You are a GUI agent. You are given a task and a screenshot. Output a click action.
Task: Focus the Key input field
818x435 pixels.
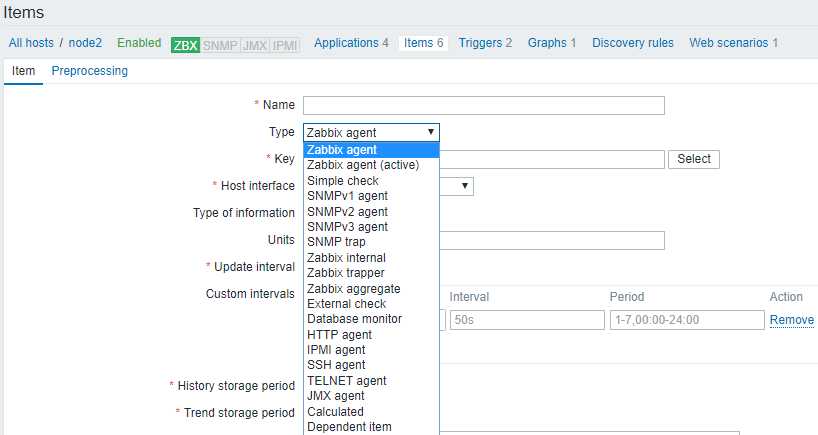(x=552, y=159)
